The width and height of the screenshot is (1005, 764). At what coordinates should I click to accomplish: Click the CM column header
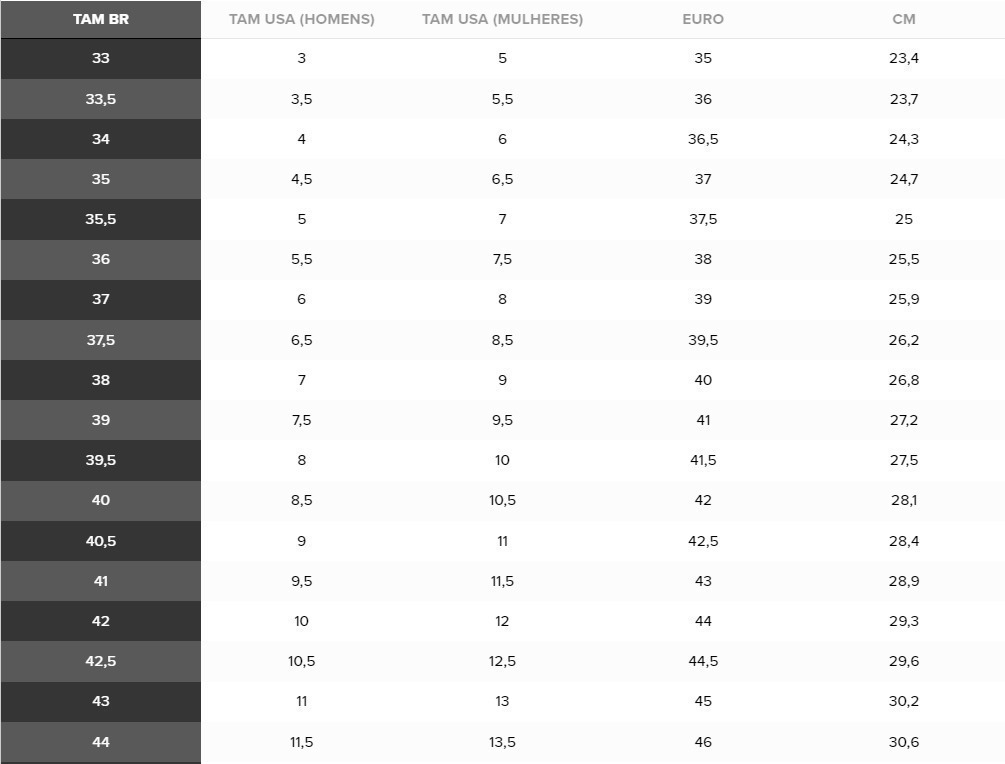coord(904,19)
